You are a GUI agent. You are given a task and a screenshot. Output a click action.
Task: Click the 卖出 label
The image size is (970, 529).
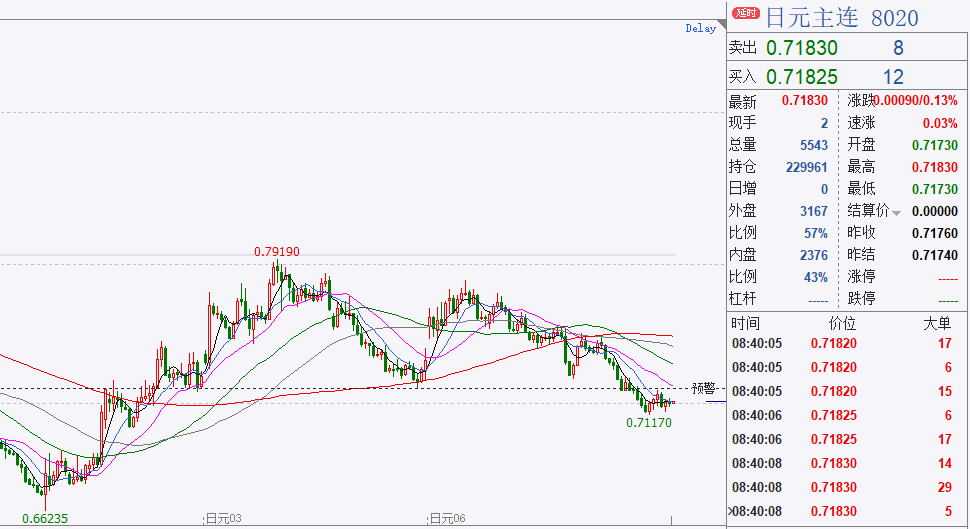(742, 48)
